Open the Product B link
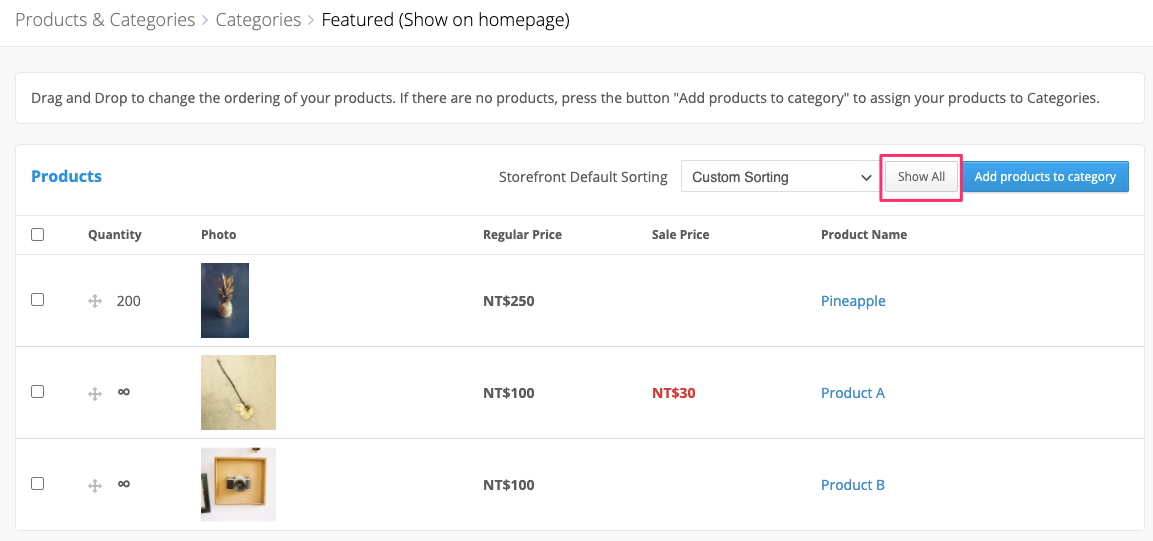Image resolution: width=1153 pixels, height=541 pixels. [853, 484]
